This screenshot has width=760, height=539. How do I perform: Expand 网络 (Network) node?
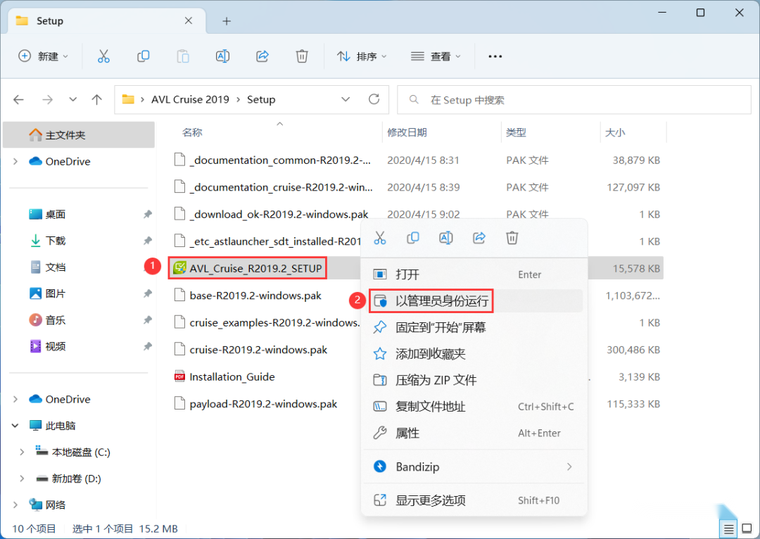point(15,505)
